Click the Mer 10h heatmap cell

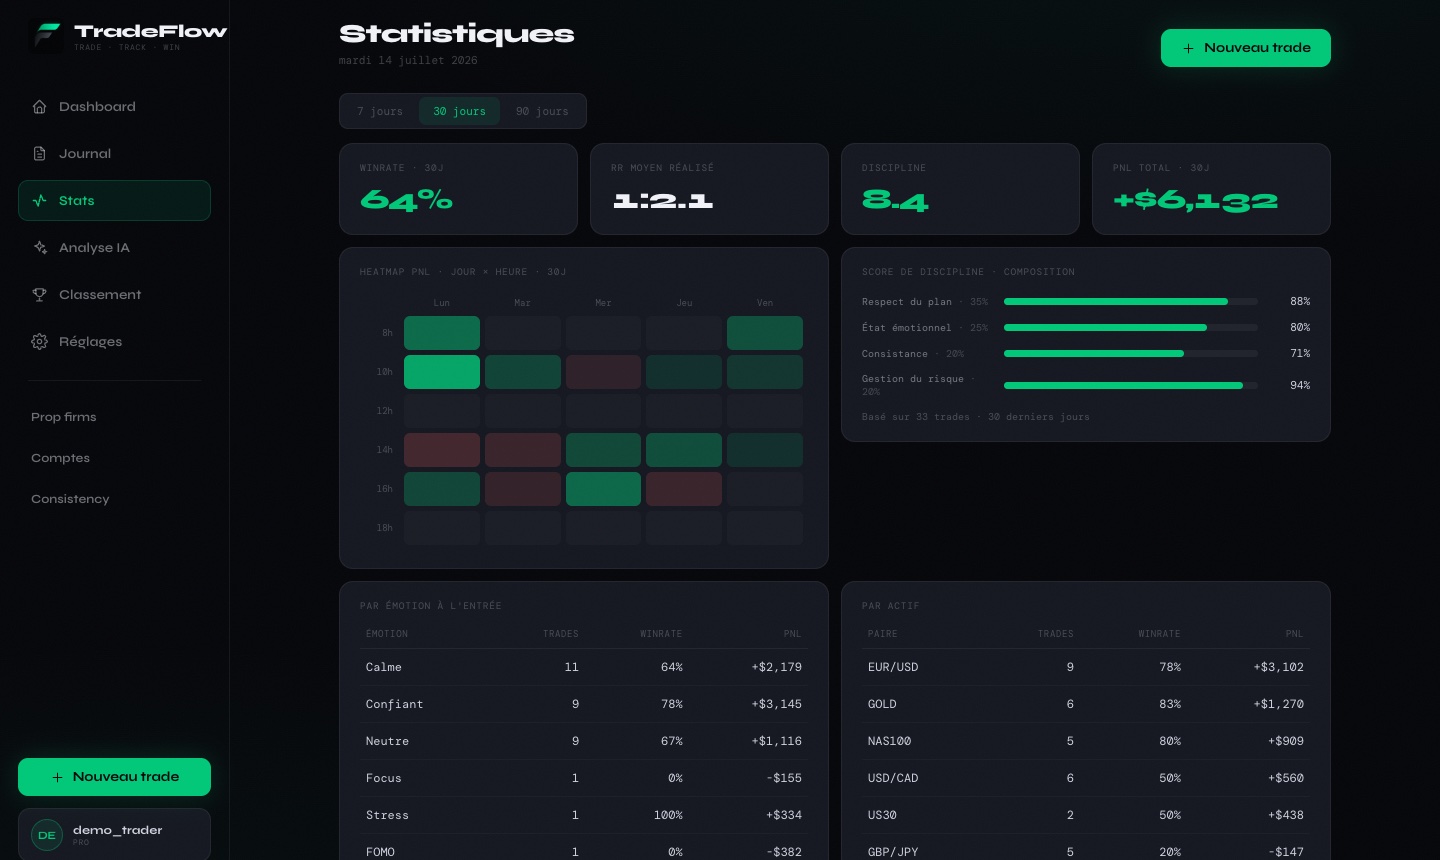click(x=603, y=372)
